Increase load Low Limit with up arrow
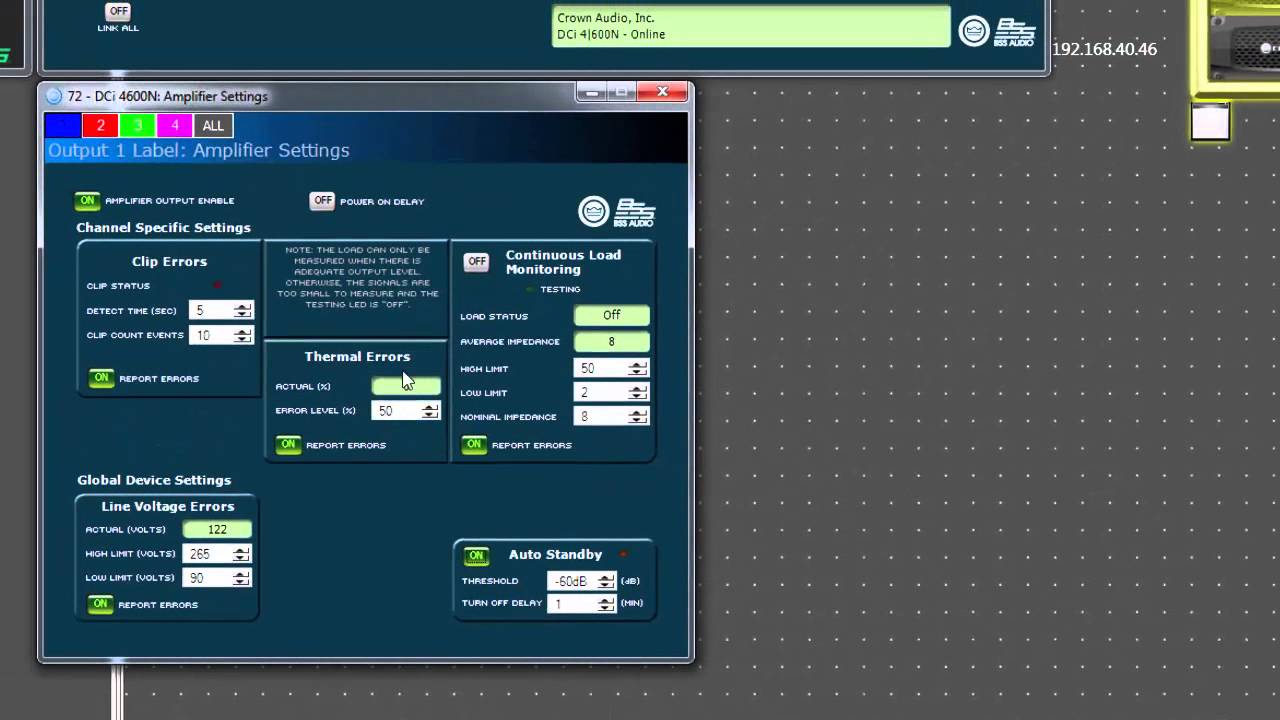Screen dimensions: 1280x720 (x=638, y=389)
